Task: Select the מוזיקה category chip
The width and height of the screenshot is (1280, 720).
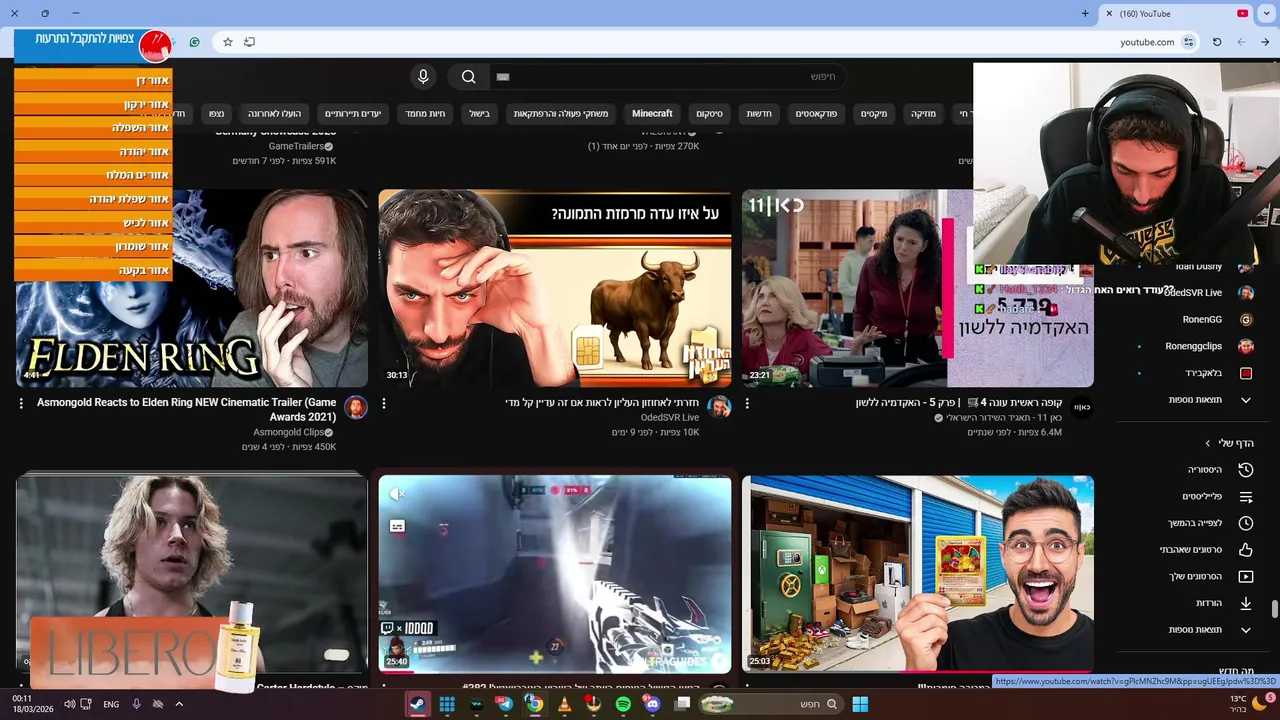Action: click(923, 114)
